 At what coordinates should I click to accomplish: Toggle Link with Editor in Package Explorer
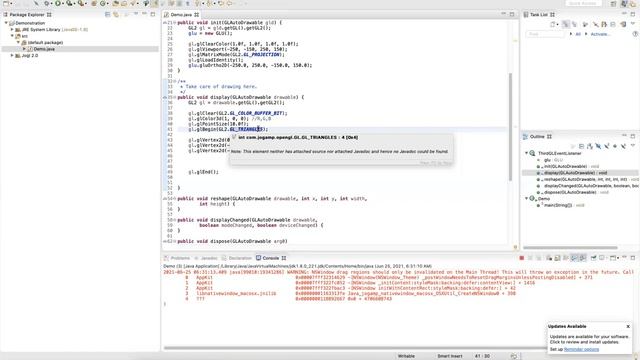pyautogui.click(x=116, y=14)
